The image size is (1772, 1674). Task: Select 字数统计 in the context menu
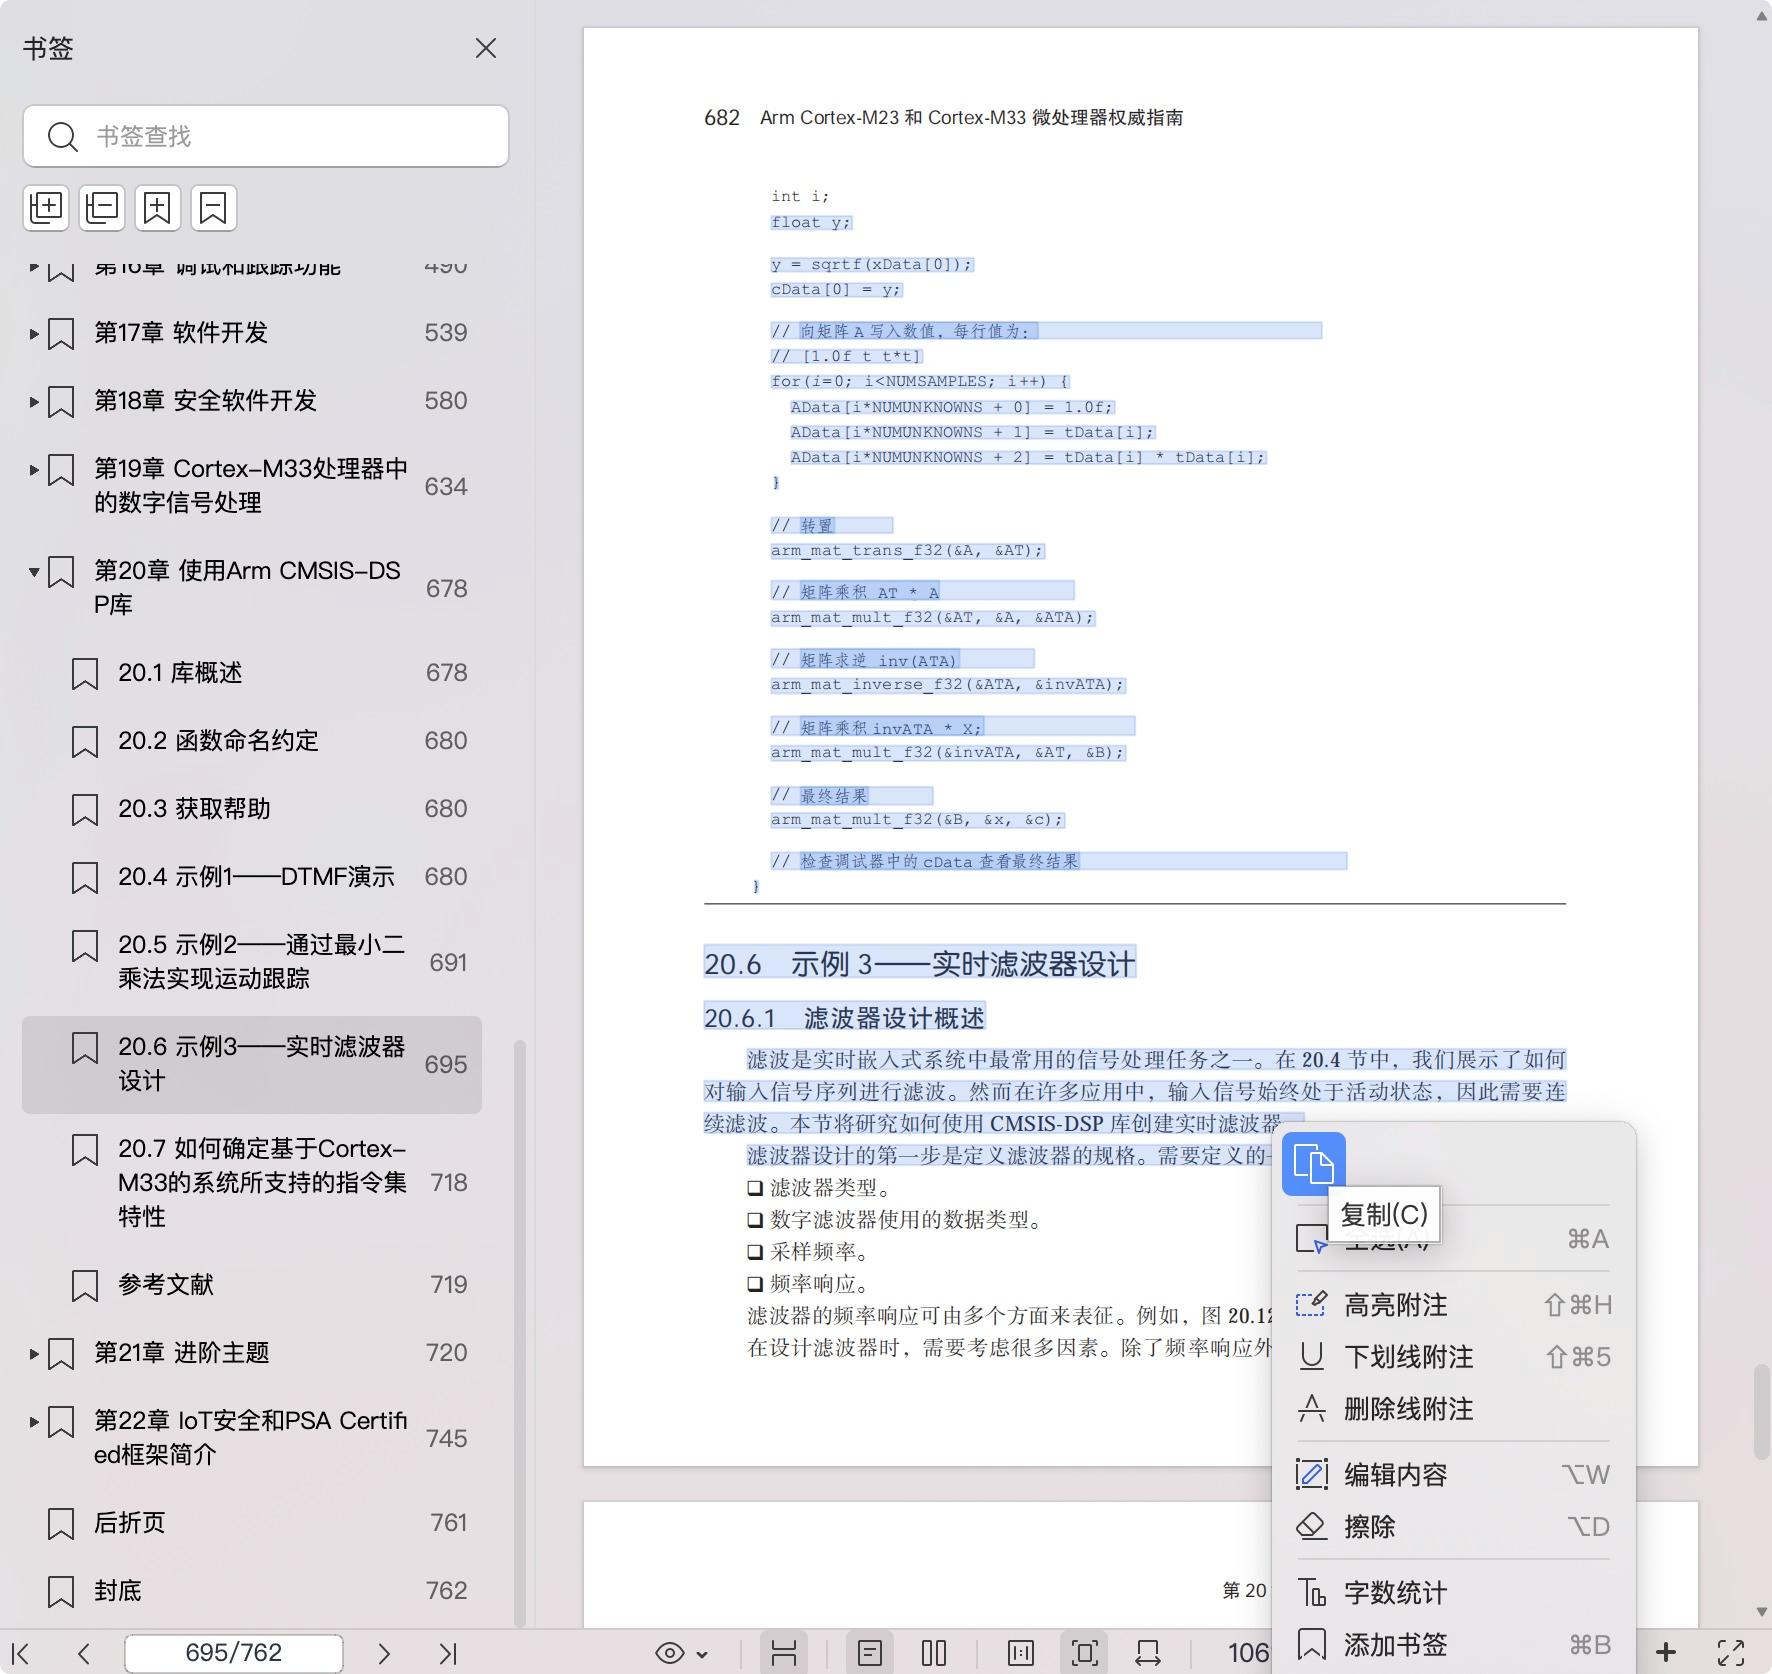[1395, 1592]
